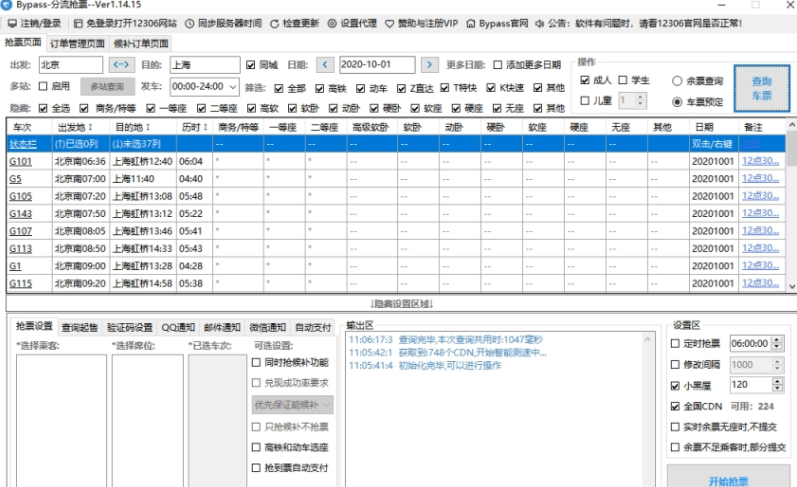The image size is (797, 487).
Task: Click the 开始抢票 button
Action: (x=728, y=478)
